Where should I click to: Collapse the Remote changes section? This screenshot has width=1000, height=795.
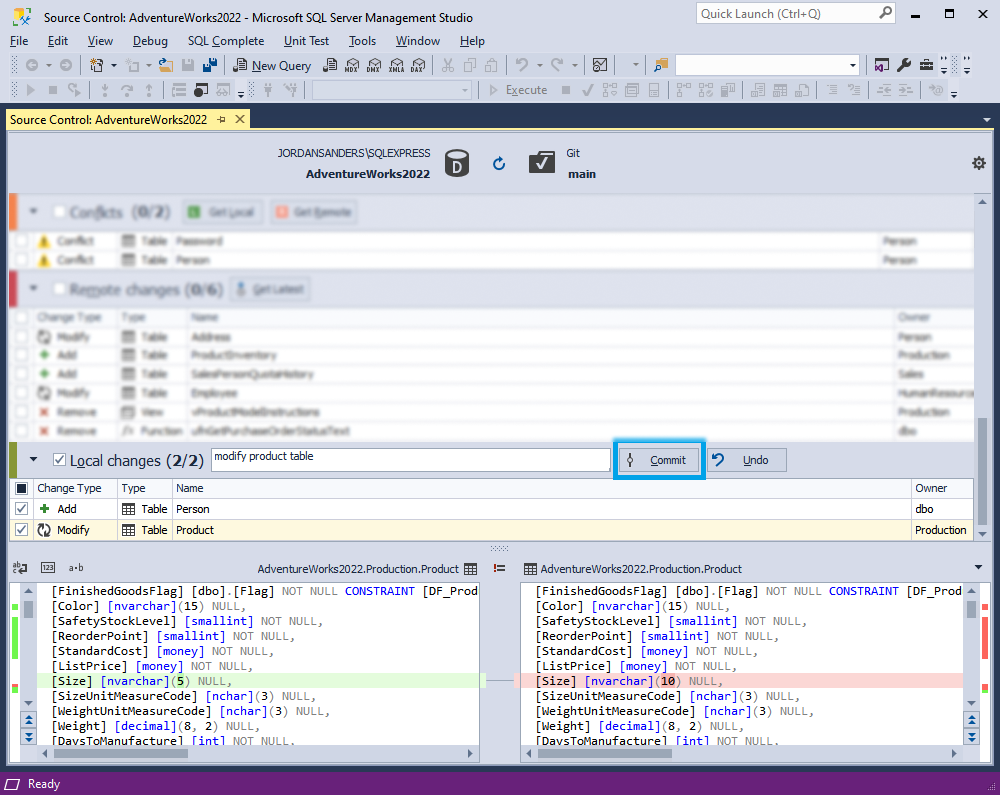pyautogui.click(x=33, y=289)
